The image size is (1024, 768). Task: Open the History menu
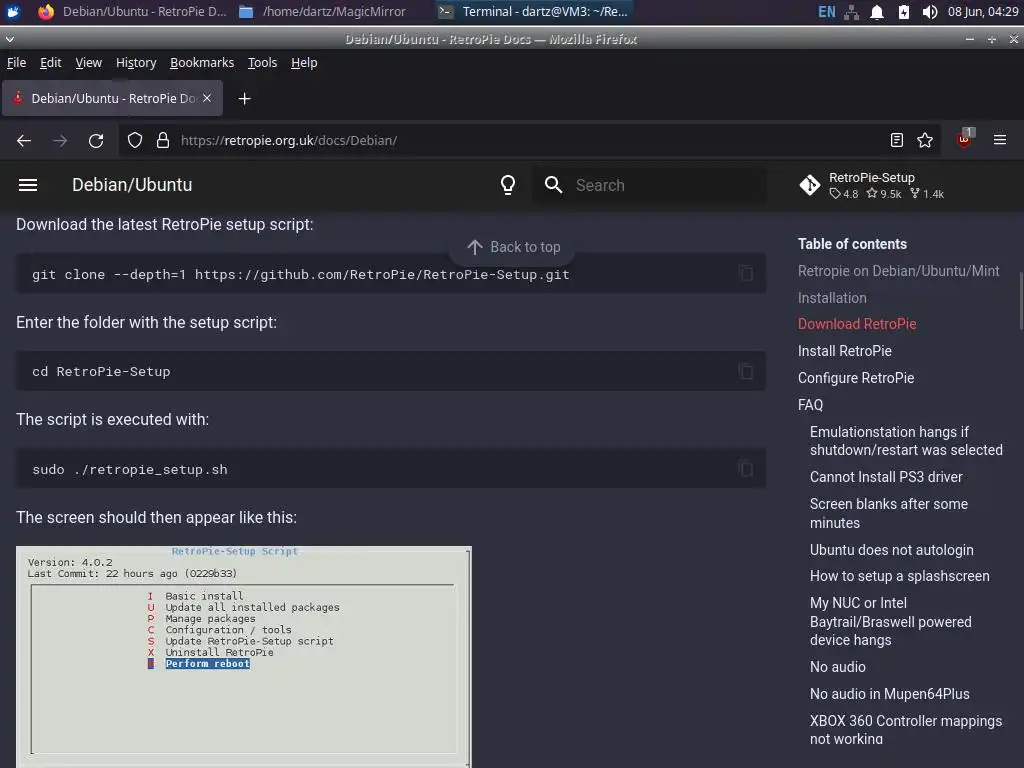pos(136,63)
